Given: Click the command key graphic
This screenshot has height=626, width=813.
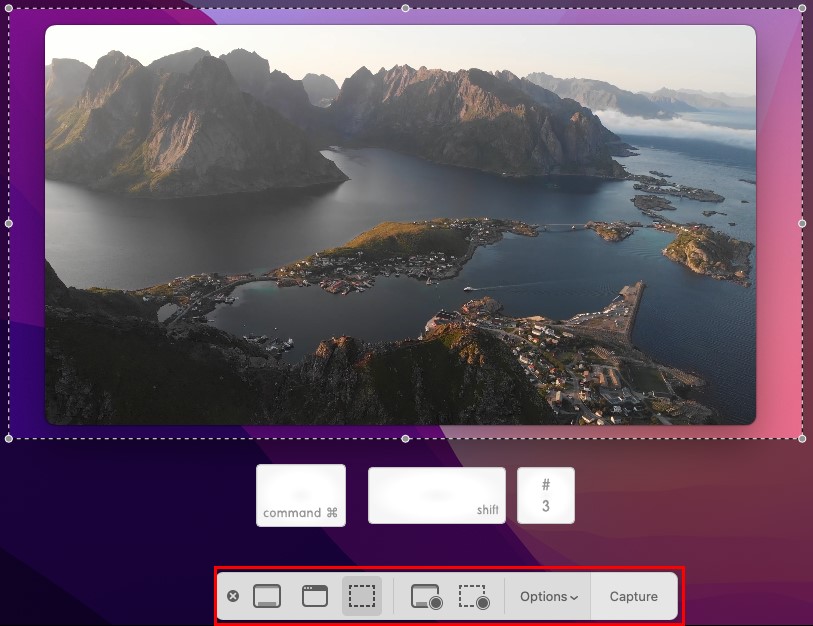Looking at the screenshot, I should tap(301, 495).
